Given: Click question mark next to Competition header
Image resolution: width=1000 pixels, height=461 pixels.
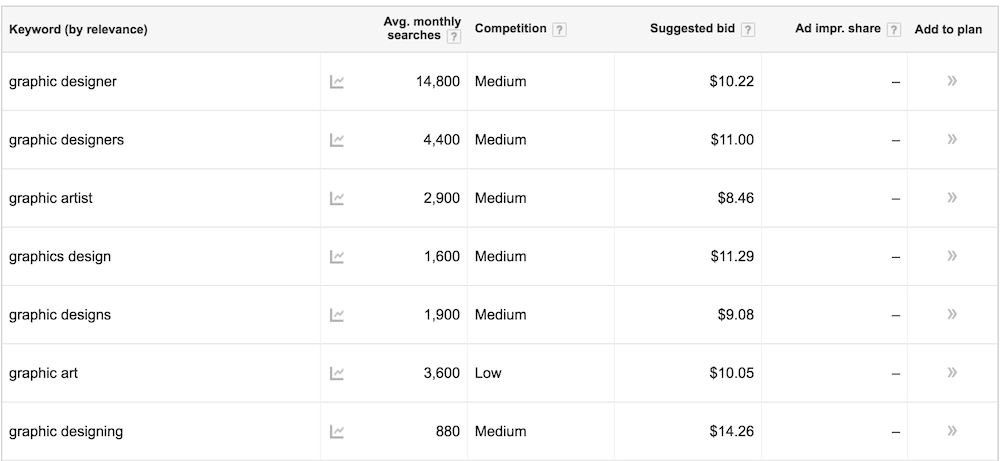Looking at the screenshot, I should pos(559,29).
